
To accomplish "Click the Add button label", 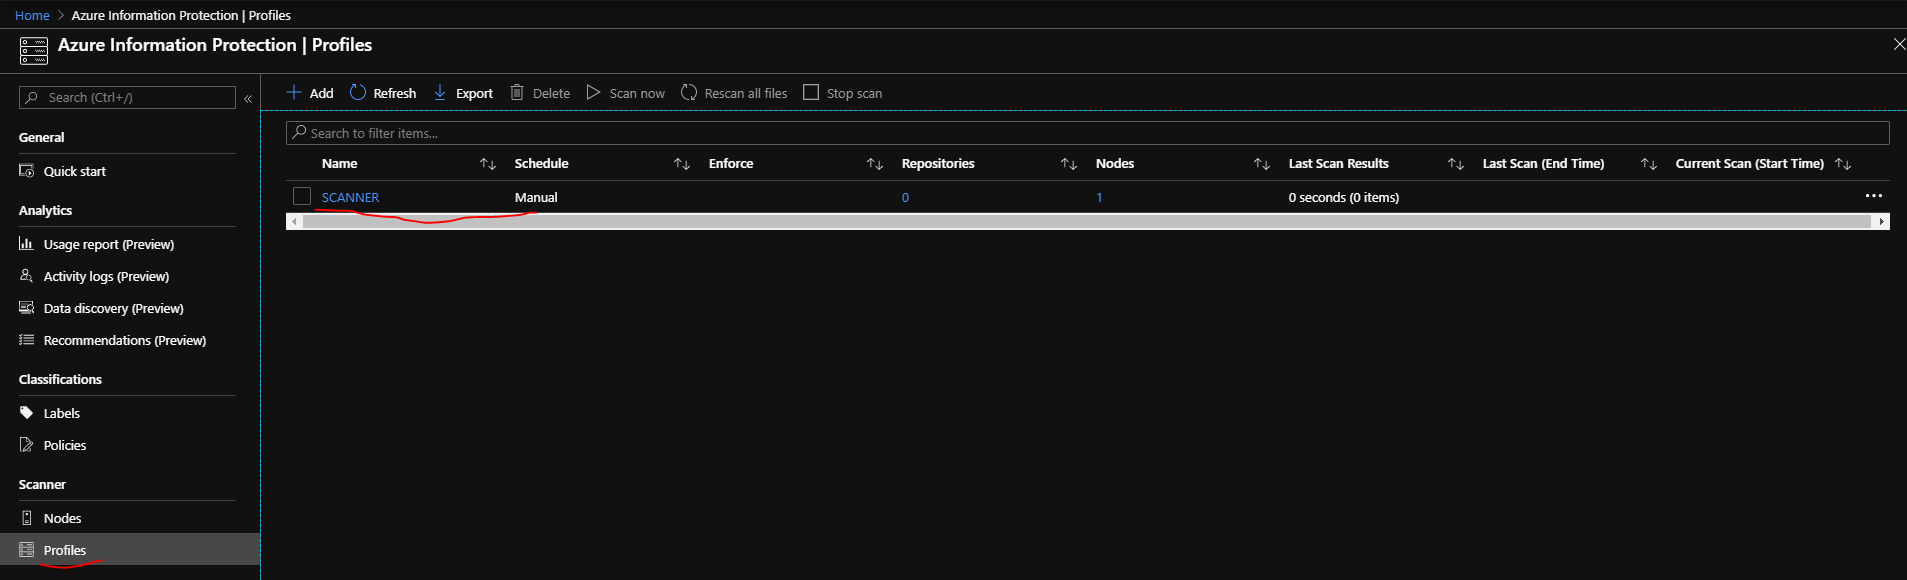I will tap(321, 93).
